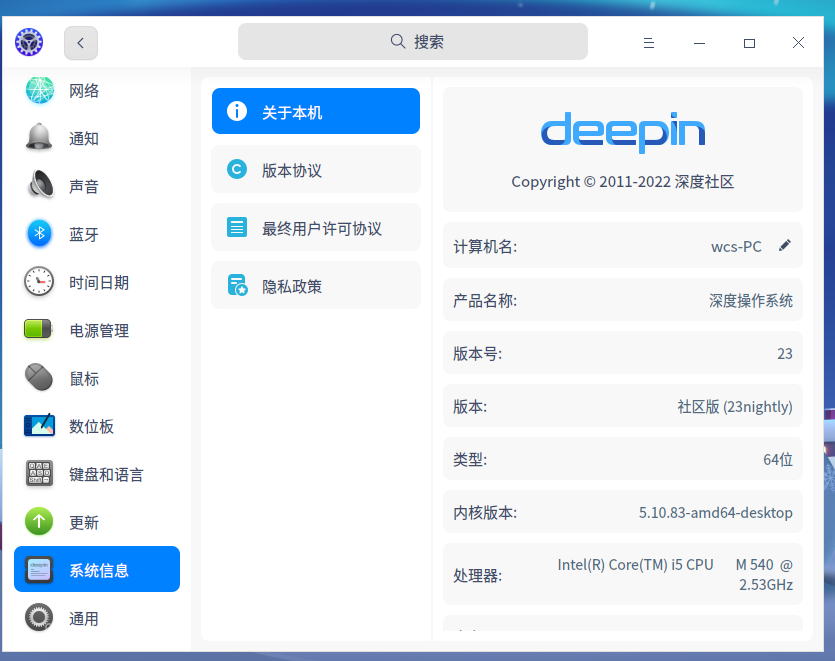
Task: View 隐私政策 (Privacy Policy)
Action: tap(315, 285)
